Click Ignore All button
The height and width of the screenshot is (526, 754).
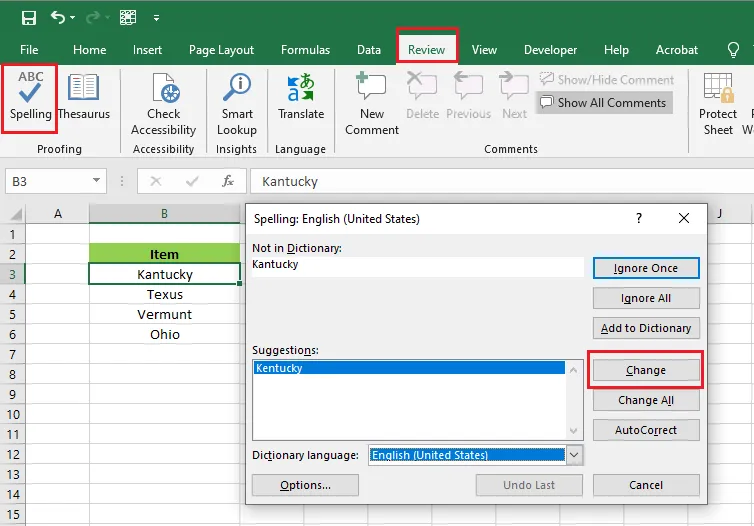tap(646, 298)
